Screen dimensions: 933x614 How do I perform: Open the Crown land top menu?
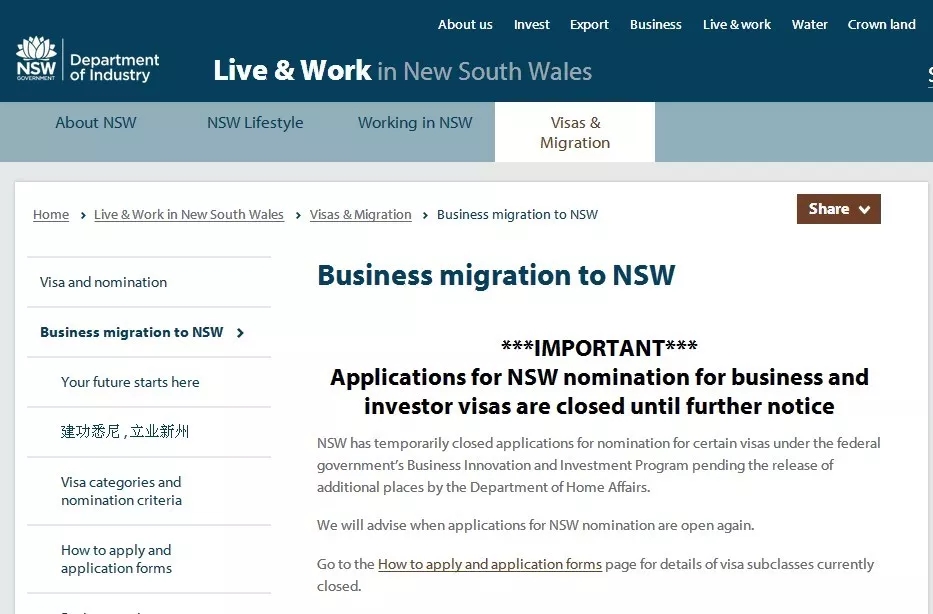pos(881,24)
